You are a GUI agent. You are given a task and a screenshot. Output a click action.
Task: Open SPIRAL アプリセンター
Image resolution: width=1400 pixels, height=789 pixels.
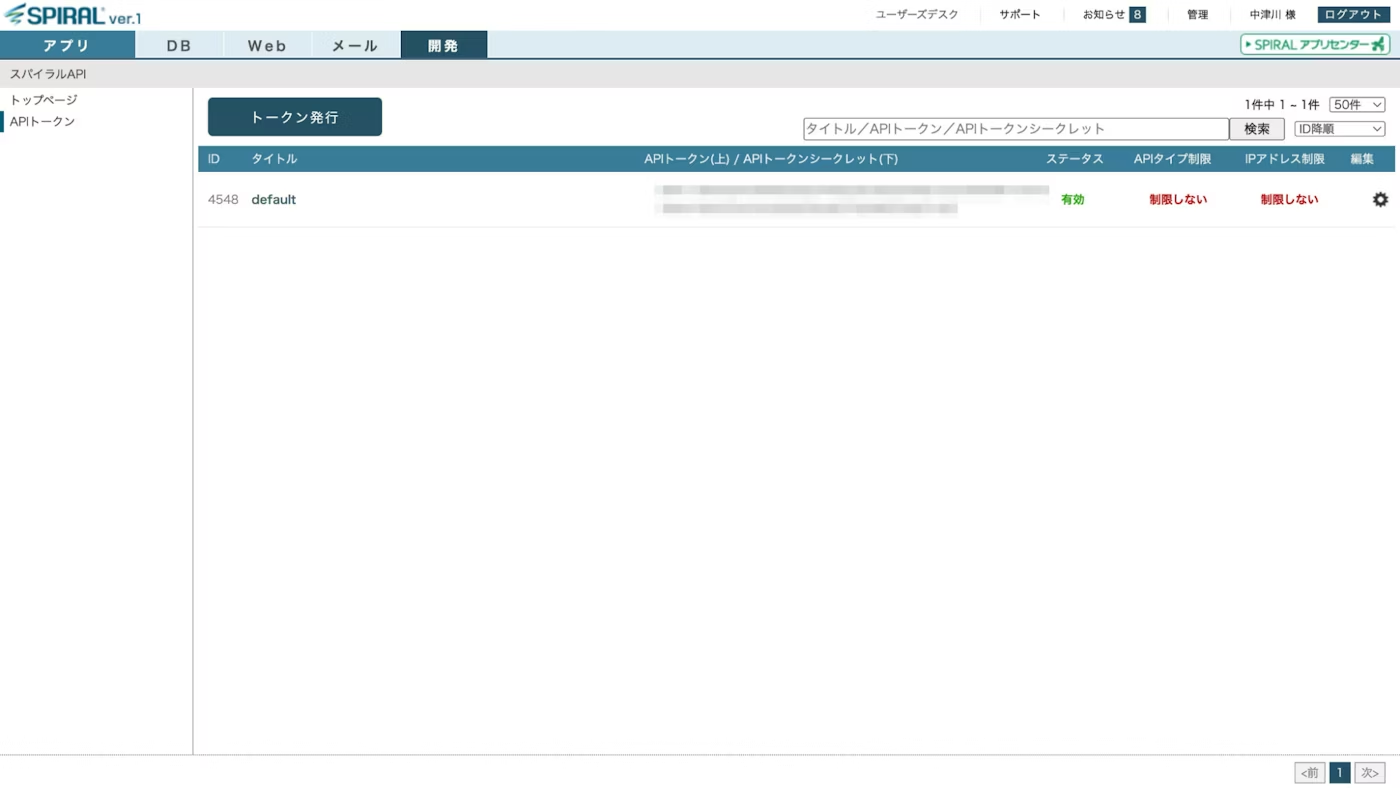click(x=1313, y=44)
